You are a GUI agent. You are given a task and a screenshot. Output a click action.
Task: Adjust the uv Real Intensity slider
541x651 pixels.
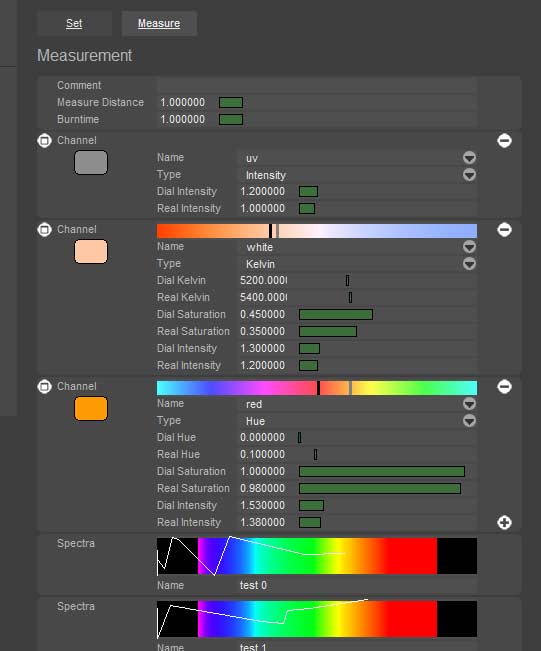pyautogui.click(x=307, y=208)
